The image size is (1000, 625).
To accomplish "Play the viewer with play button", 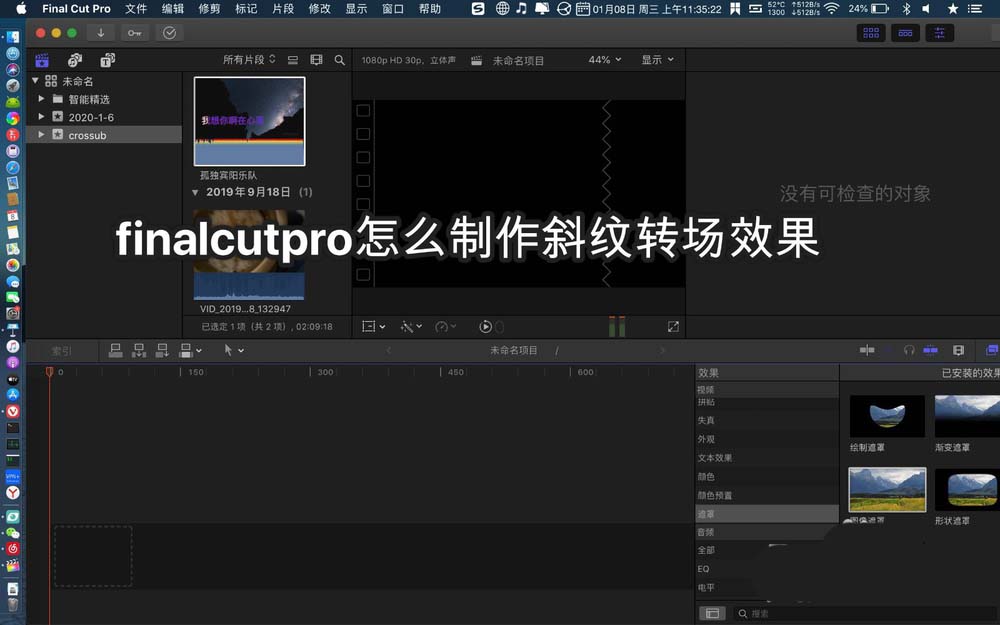I will tap(485, 327).
